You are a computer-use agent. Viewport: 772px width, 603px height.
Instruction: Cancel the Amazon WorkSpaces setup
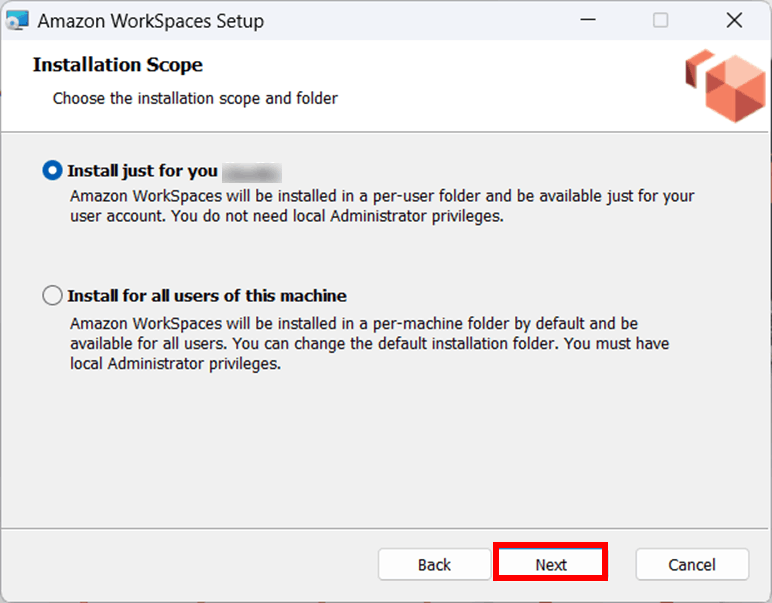pyautogui.click(x=692, y=564)
